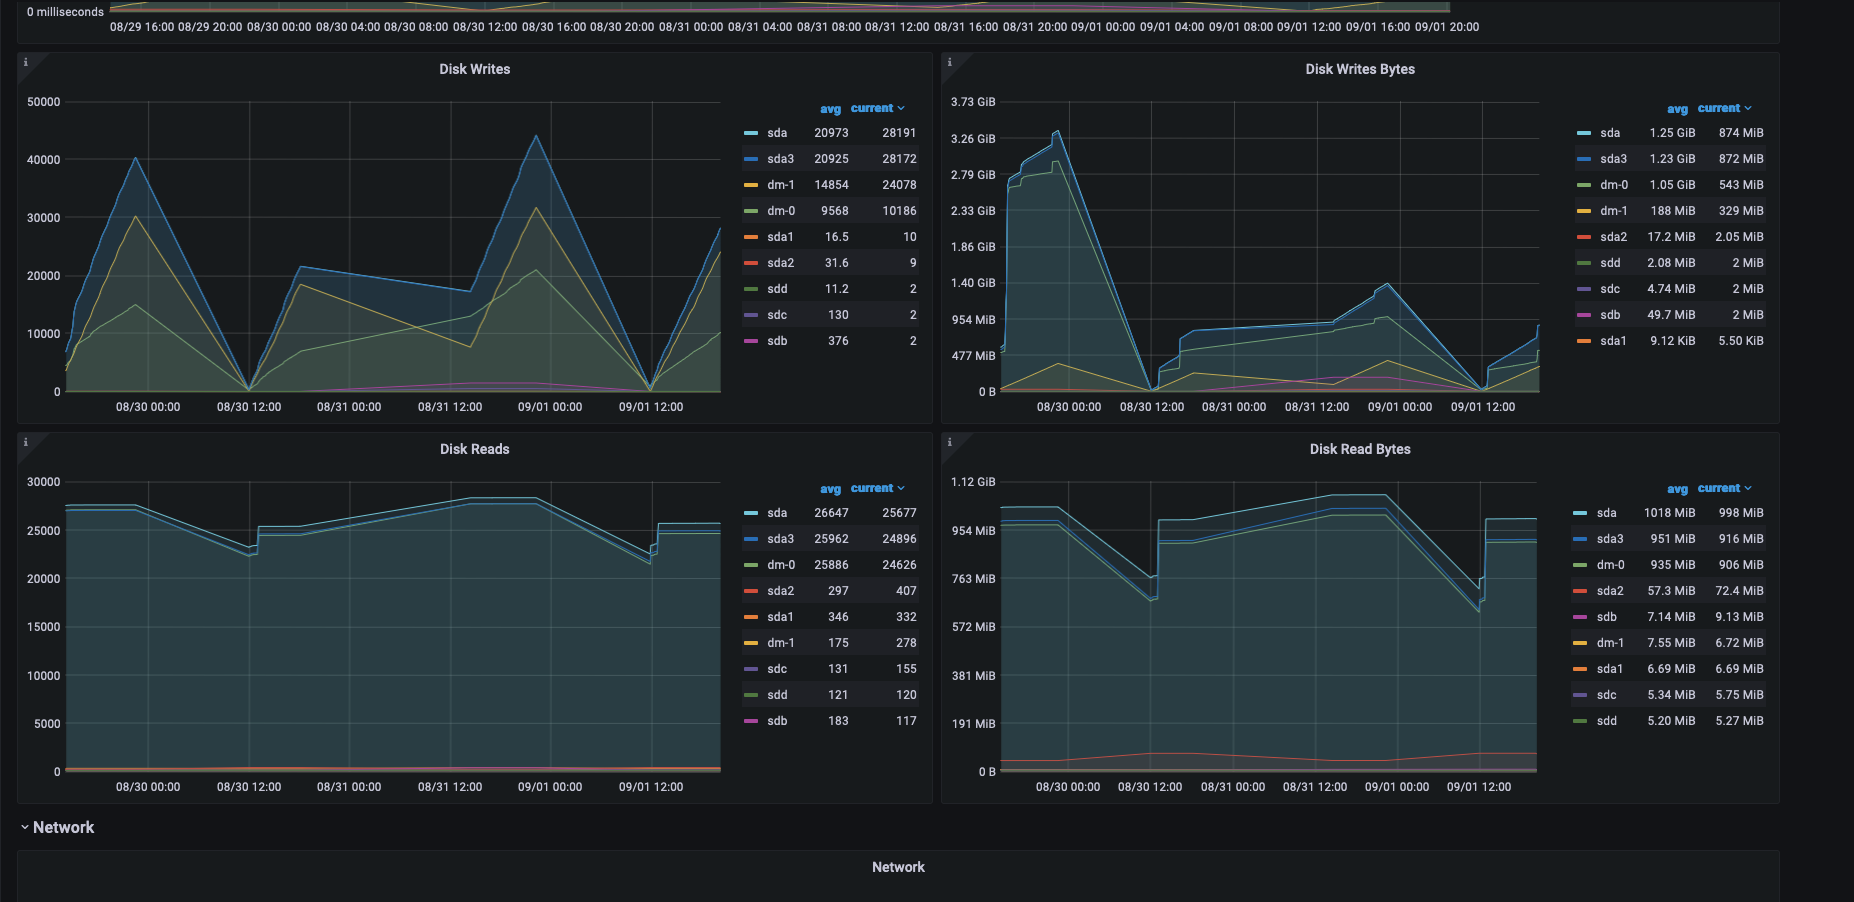Image resolution: width=1854 pixels, height=902 pixels.
Task: Open info icon on Disk Read Bytes panel
Action: pos(949,442)
